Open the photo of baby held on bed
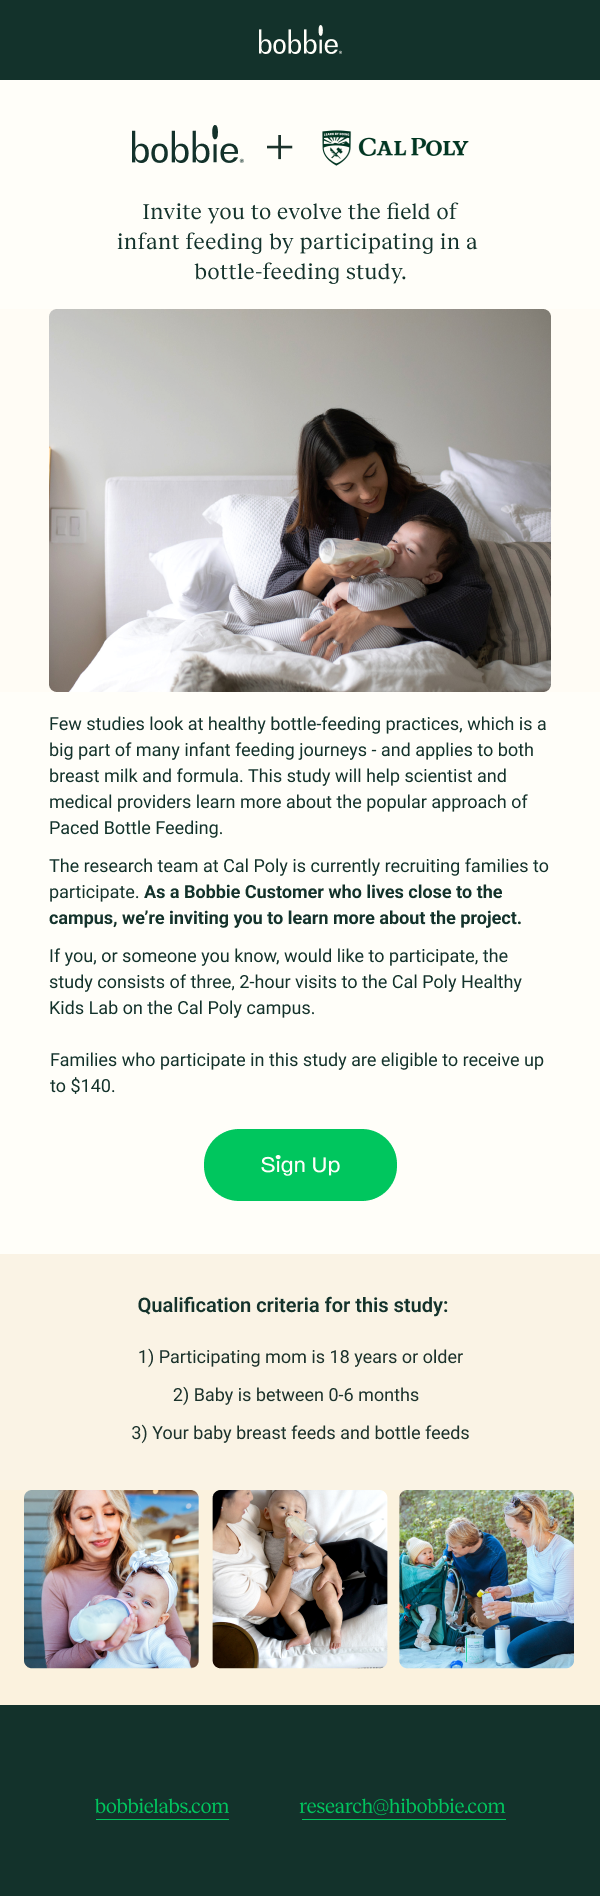 300,1579
